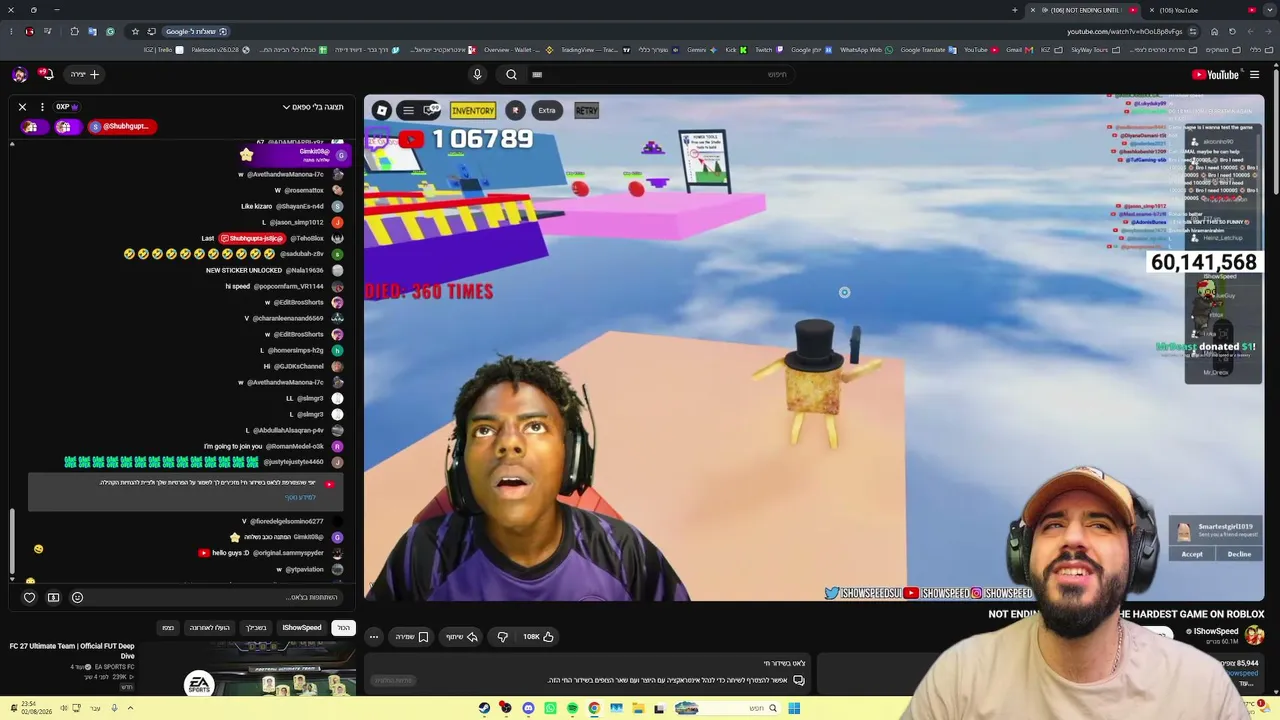Screen dimensions: 1280x720
Task: Click the 0XP crown badge in chat header
Action: (68, 107)
